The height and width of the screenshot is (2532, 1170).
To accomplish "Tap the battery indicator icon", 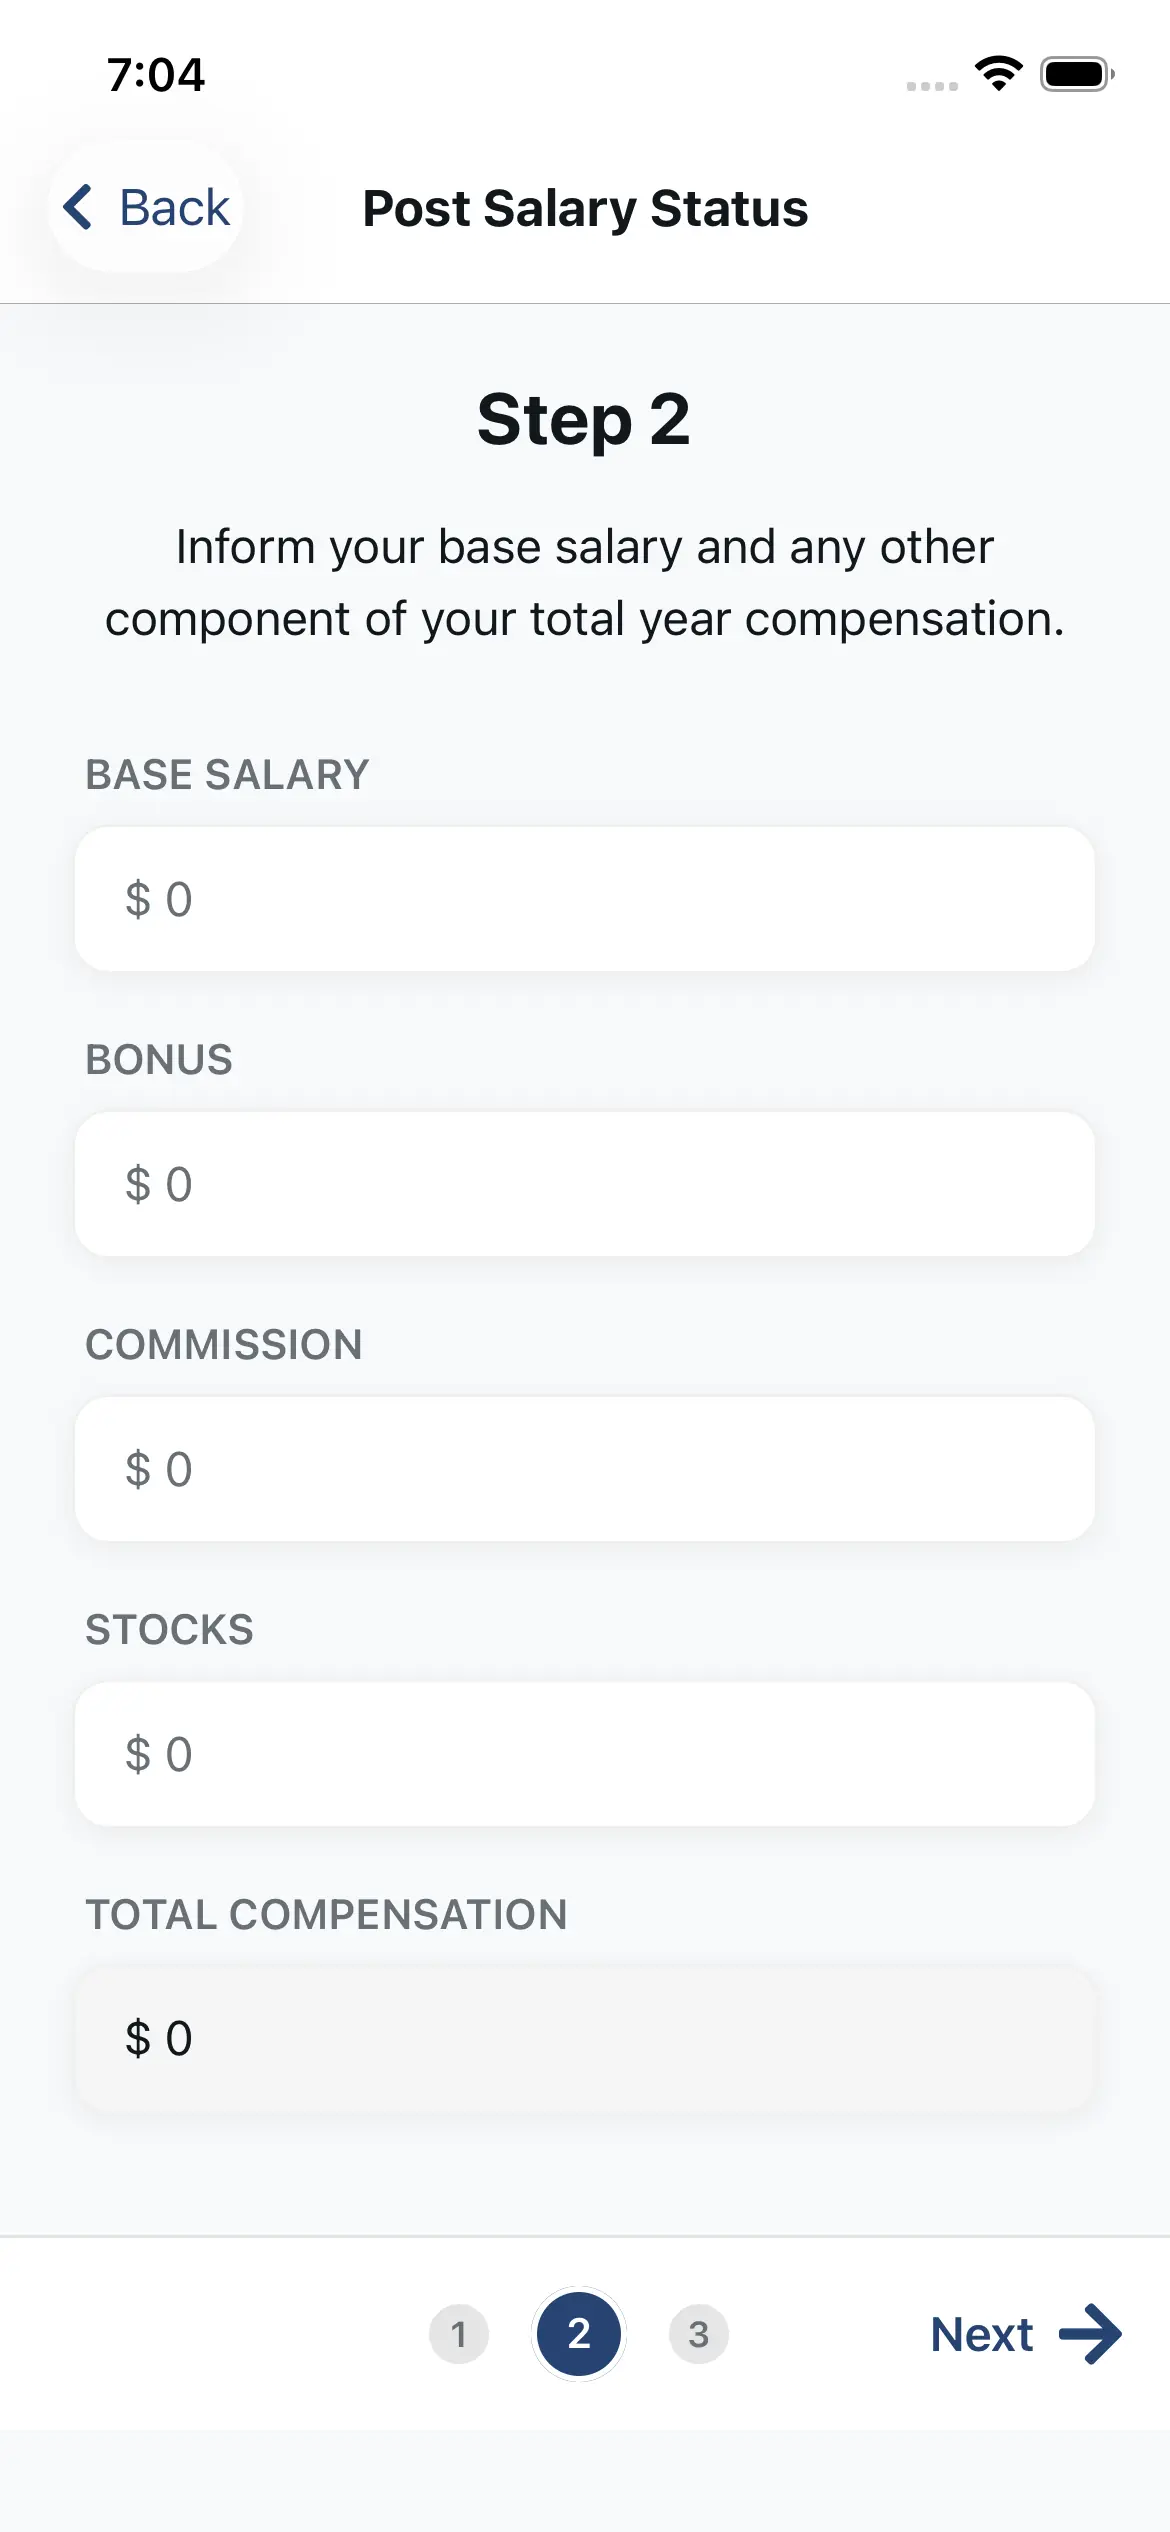I will pos(1077,74).
